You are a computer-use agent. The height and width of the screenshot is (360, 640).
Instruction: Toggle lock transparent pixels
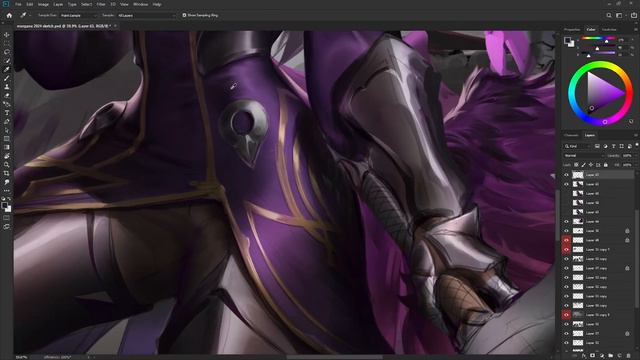tap(576, 165)
